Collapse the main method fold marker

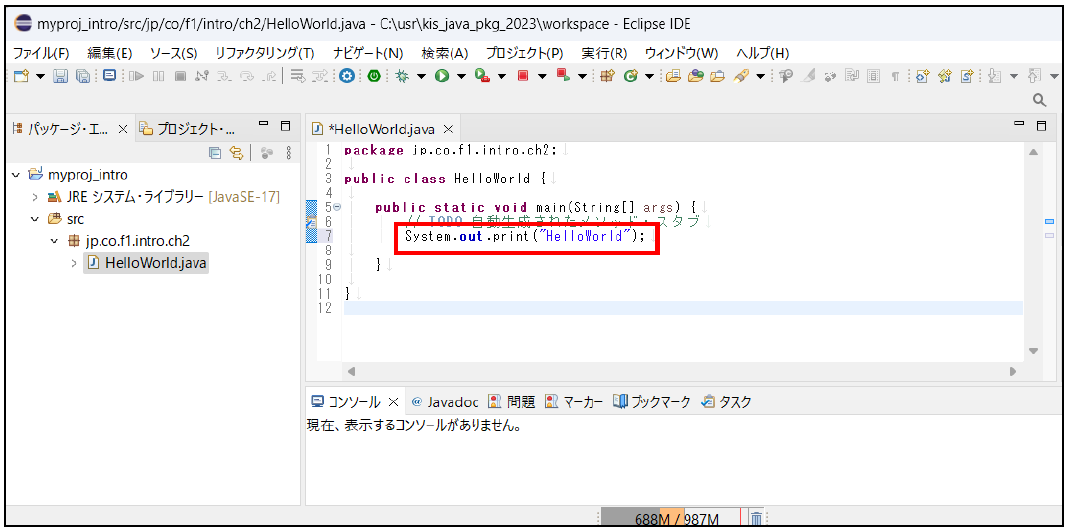click(x=336, y=207)
